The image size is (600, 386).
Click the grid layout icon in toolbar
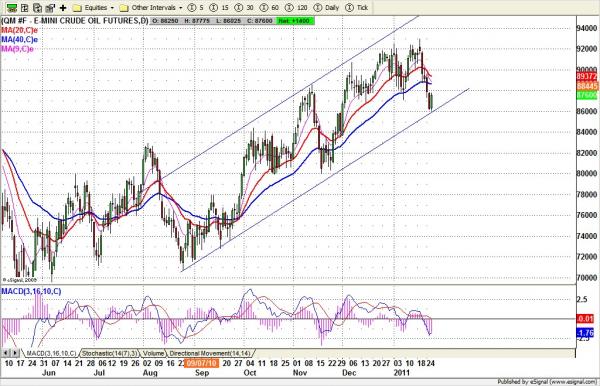click(x=24, y=8)
